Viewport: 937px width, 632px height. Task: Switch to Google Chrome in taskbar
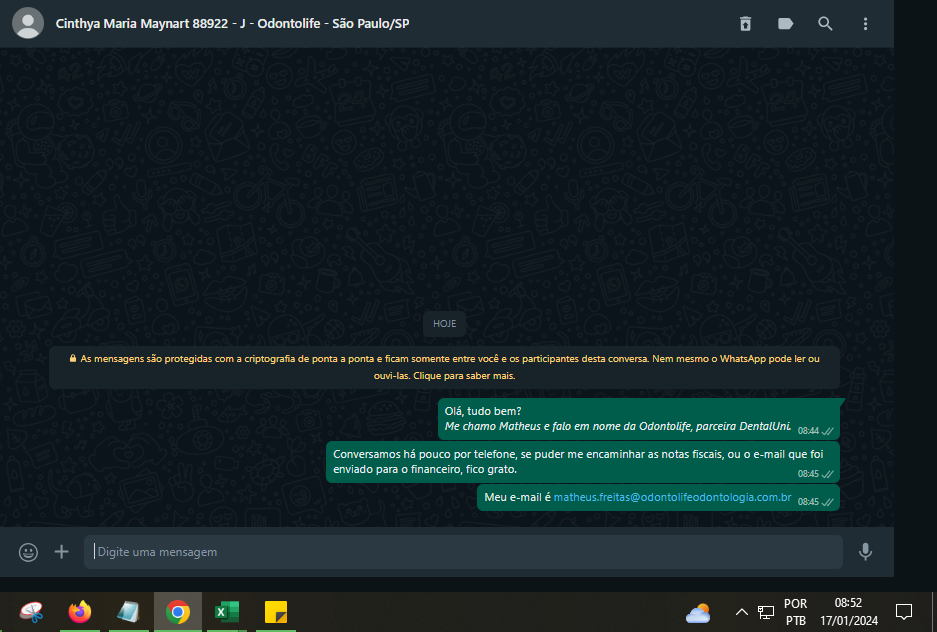[177, 612]
